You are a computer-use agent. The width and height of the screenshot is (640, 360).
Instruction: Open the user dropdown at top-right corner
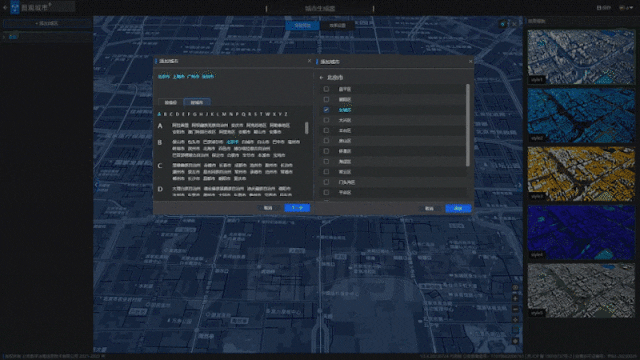[626, 7]
